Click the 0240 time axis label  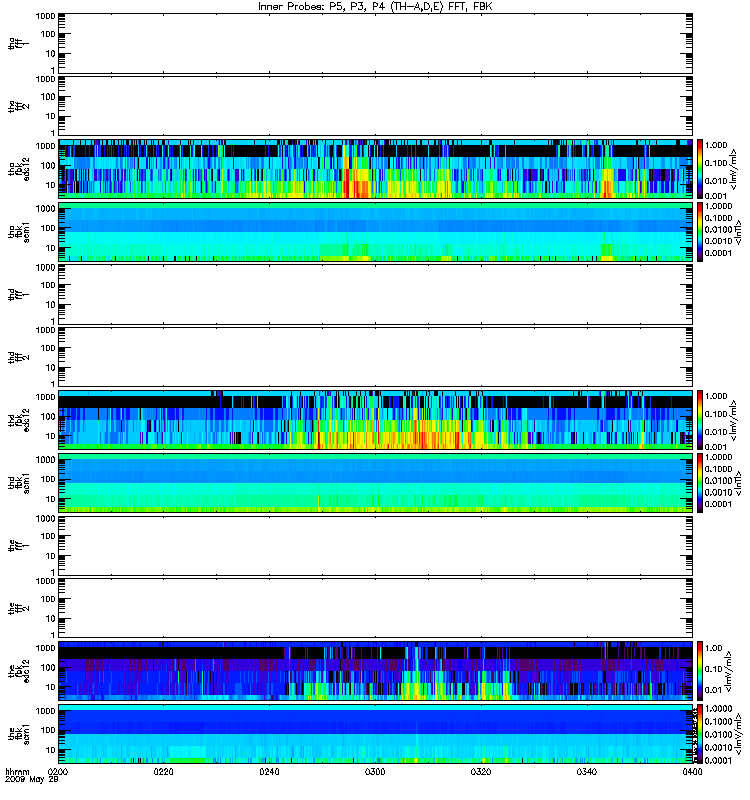269,771
